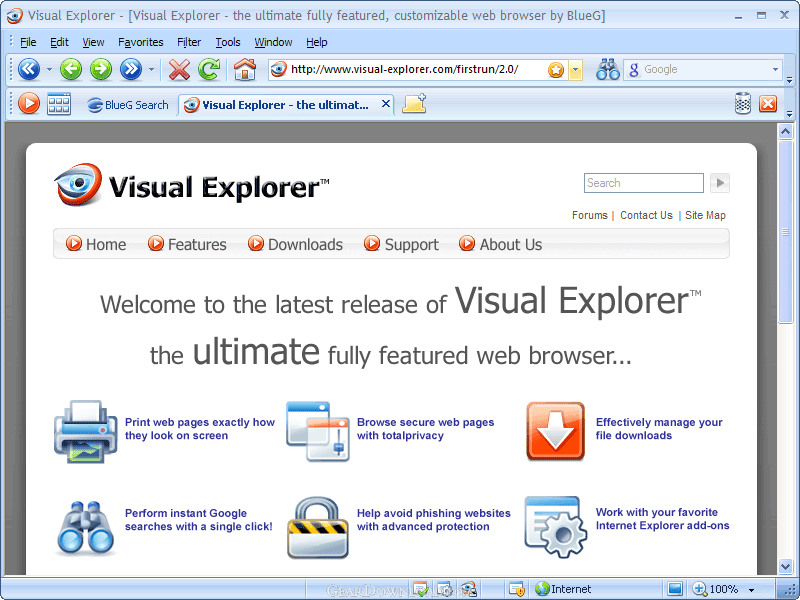Switch to the BlueG Search tab
800x600 pixels.
128,105
